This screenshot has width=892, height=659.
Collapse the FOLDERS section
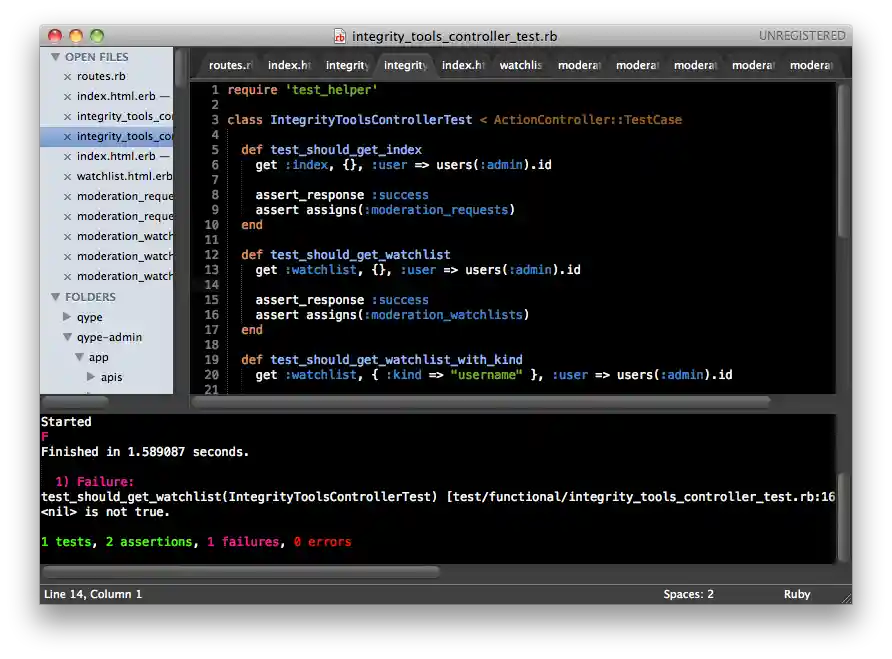pos(57,297)
